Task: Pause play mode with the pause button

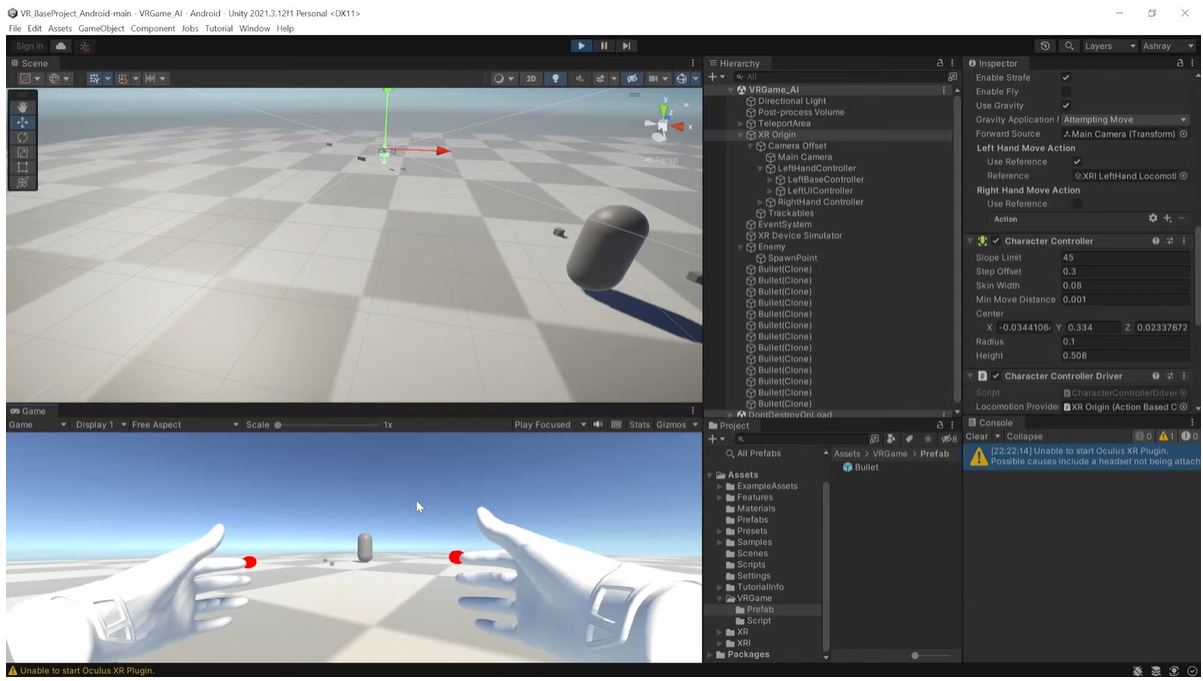Action: click(x=604, y=45)
